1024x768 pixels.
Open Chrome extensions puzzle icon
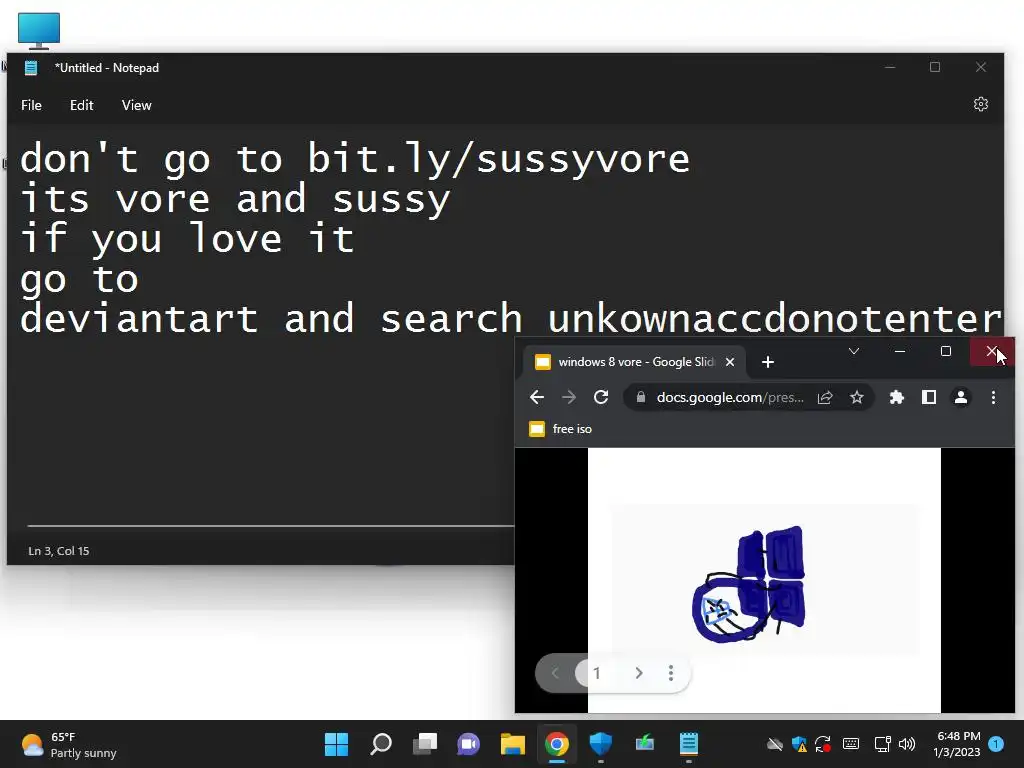897,397
